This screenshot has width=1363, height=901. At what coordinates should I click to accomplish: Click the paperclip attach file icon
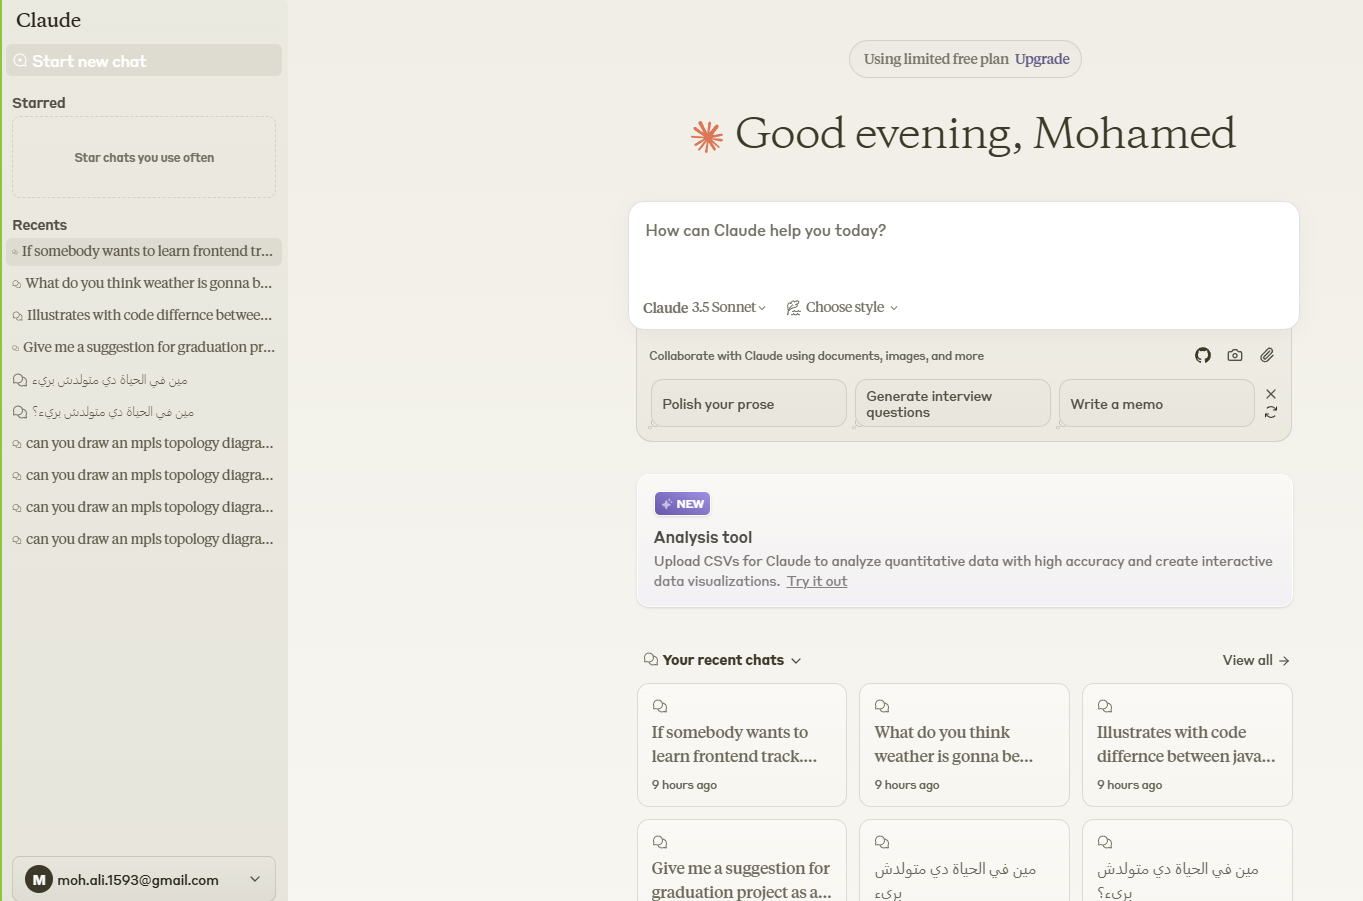pyautogui.click(x=1267, y=355)
